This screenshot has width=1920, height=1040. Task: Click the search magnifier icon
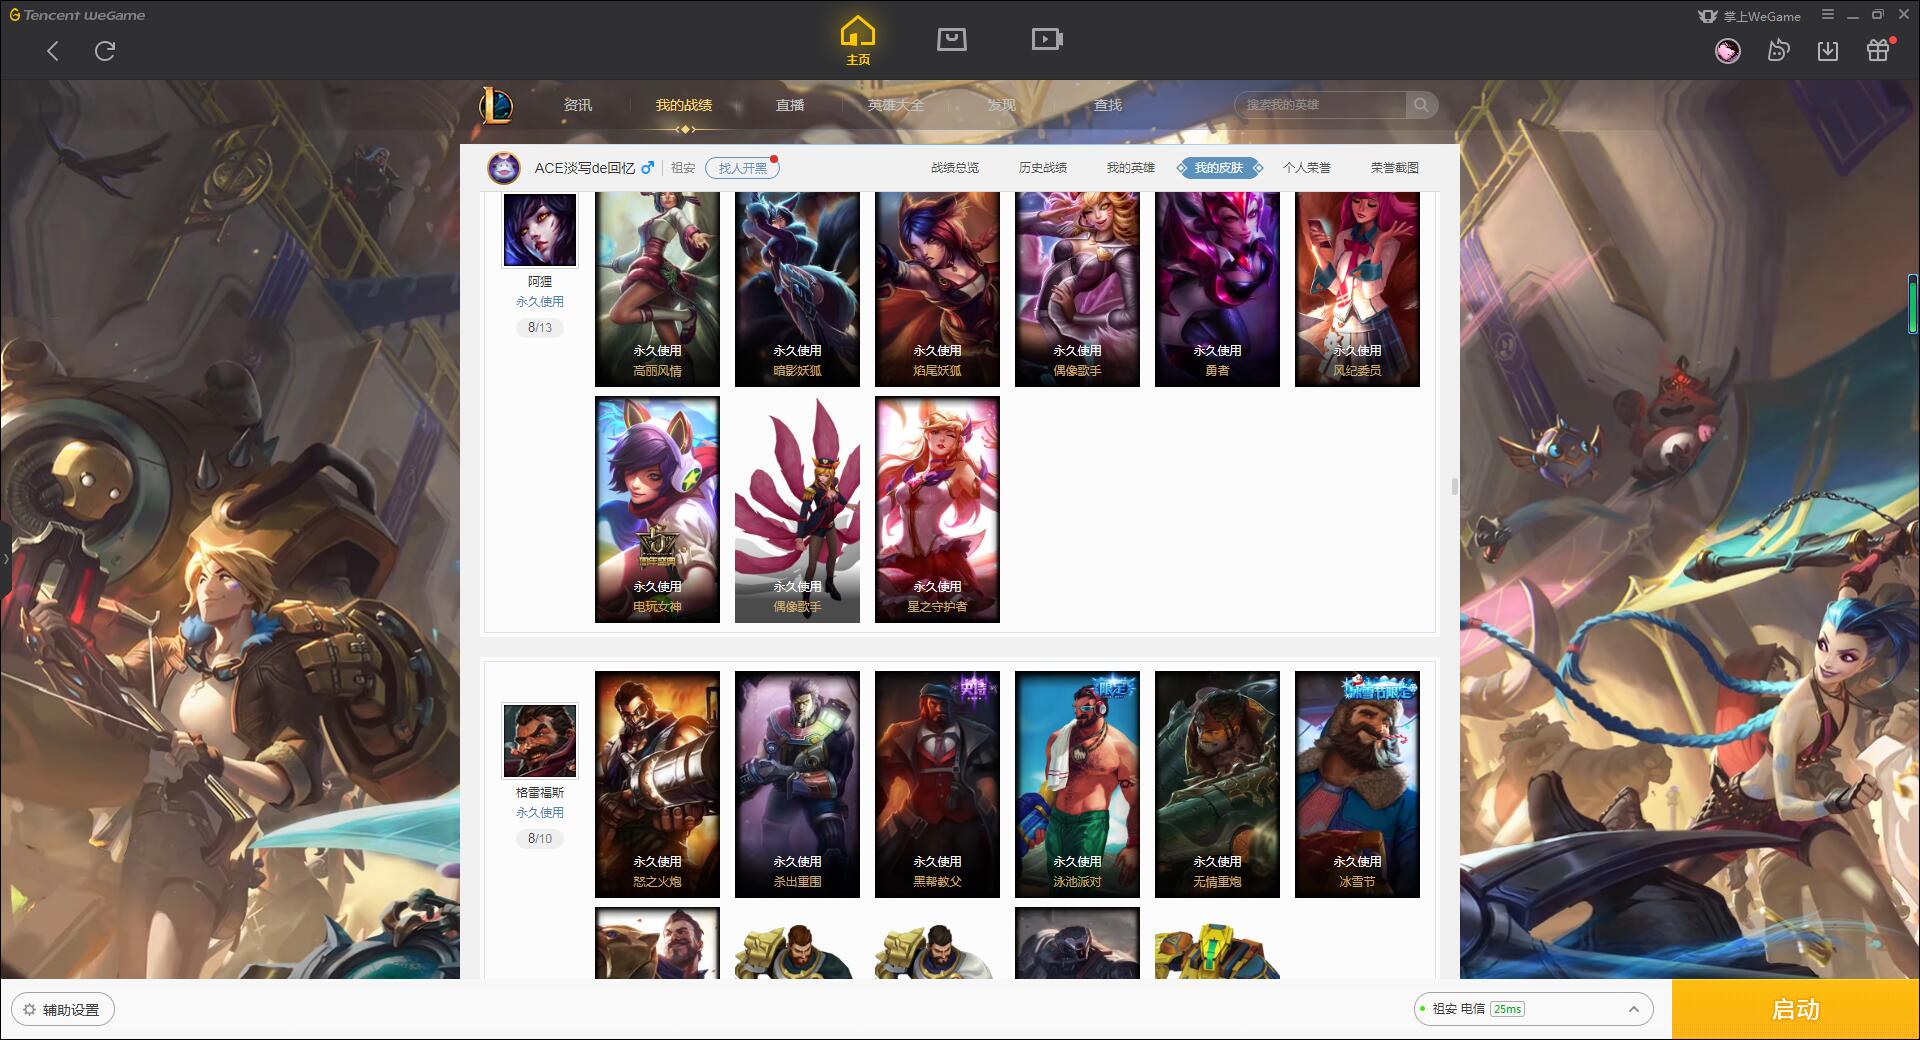click(x=1421, y=105)
